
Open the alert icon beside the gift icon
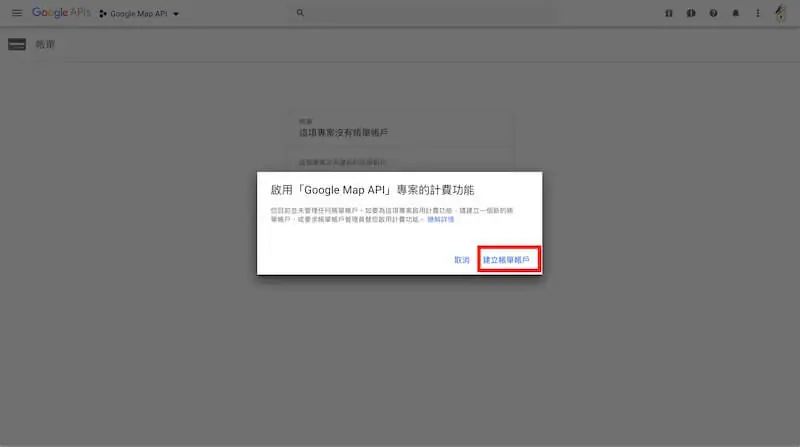[x=691, y=13]
